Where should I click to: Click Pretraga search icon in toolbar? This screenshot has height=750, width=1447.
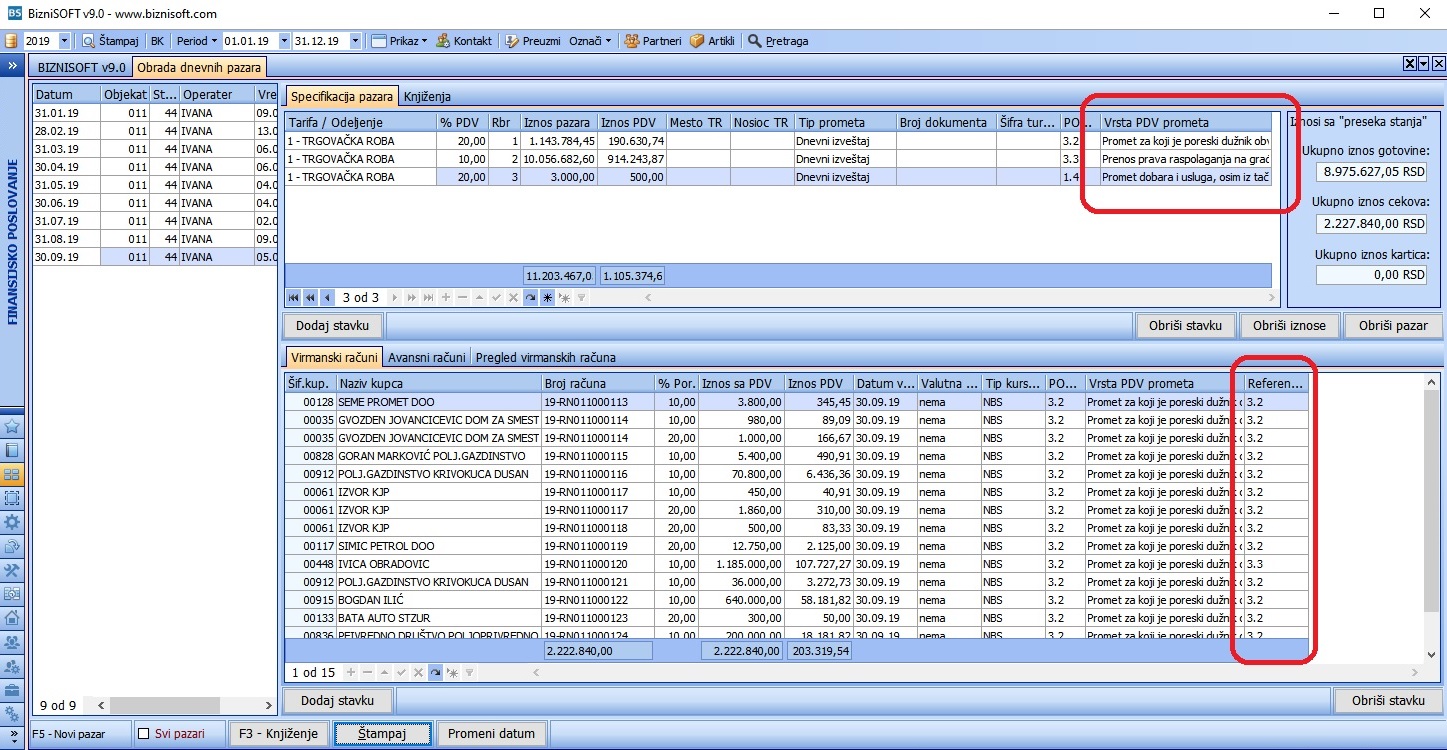coord(755,41)
